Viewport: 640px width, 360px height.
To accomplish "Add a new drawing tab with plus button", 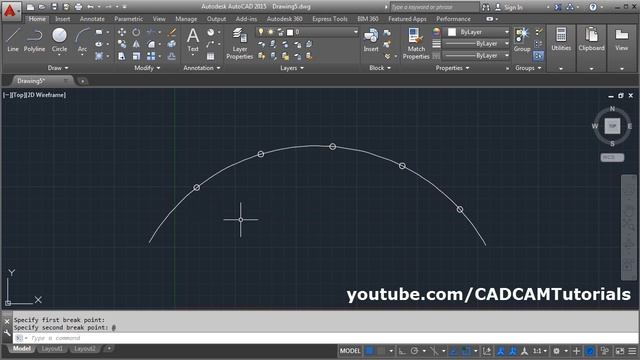I will [x=82, y=81].
